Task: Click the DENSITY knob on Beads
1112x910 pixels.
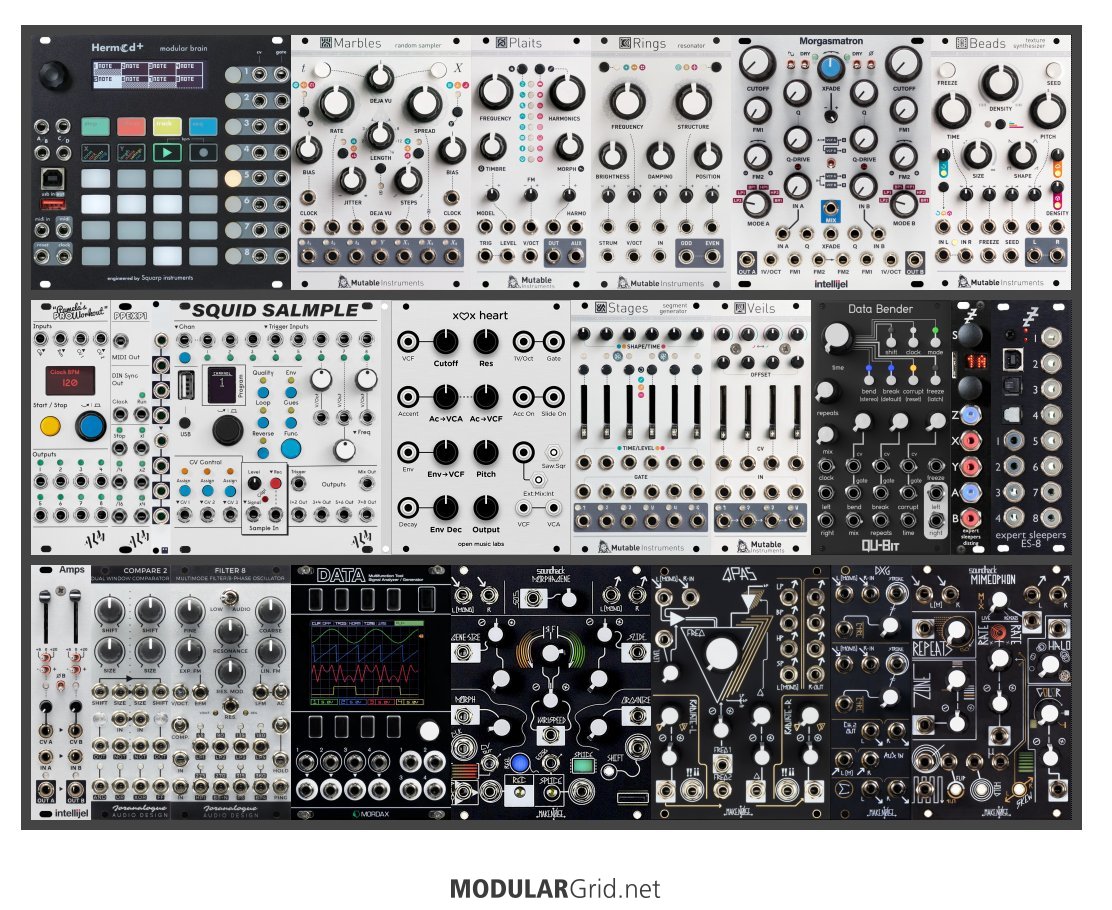Action: click(1000, 84)
